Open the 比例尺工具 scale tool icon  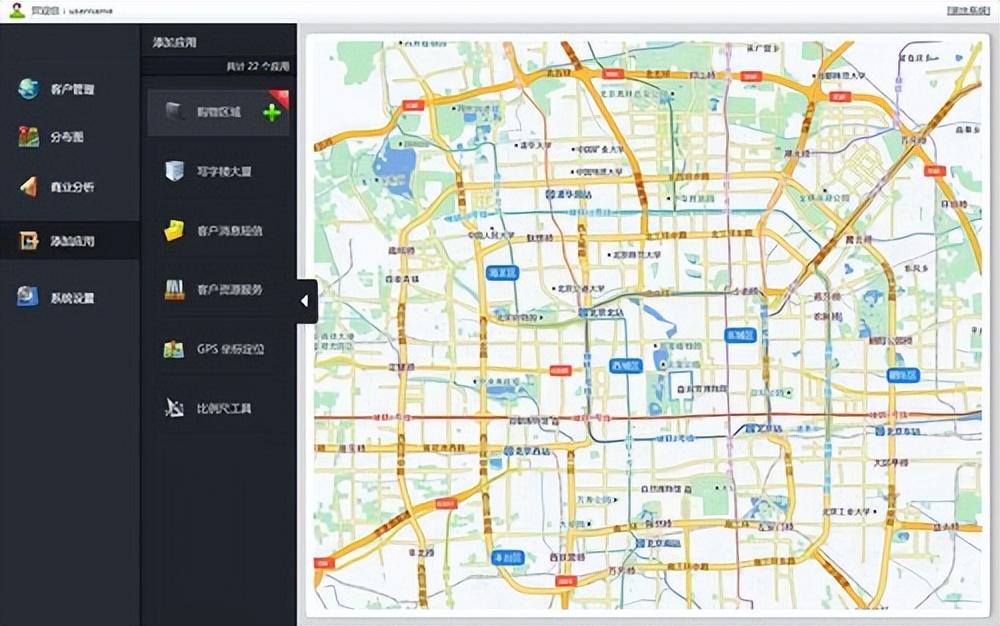pyautogui.click(x=173, y=408)
